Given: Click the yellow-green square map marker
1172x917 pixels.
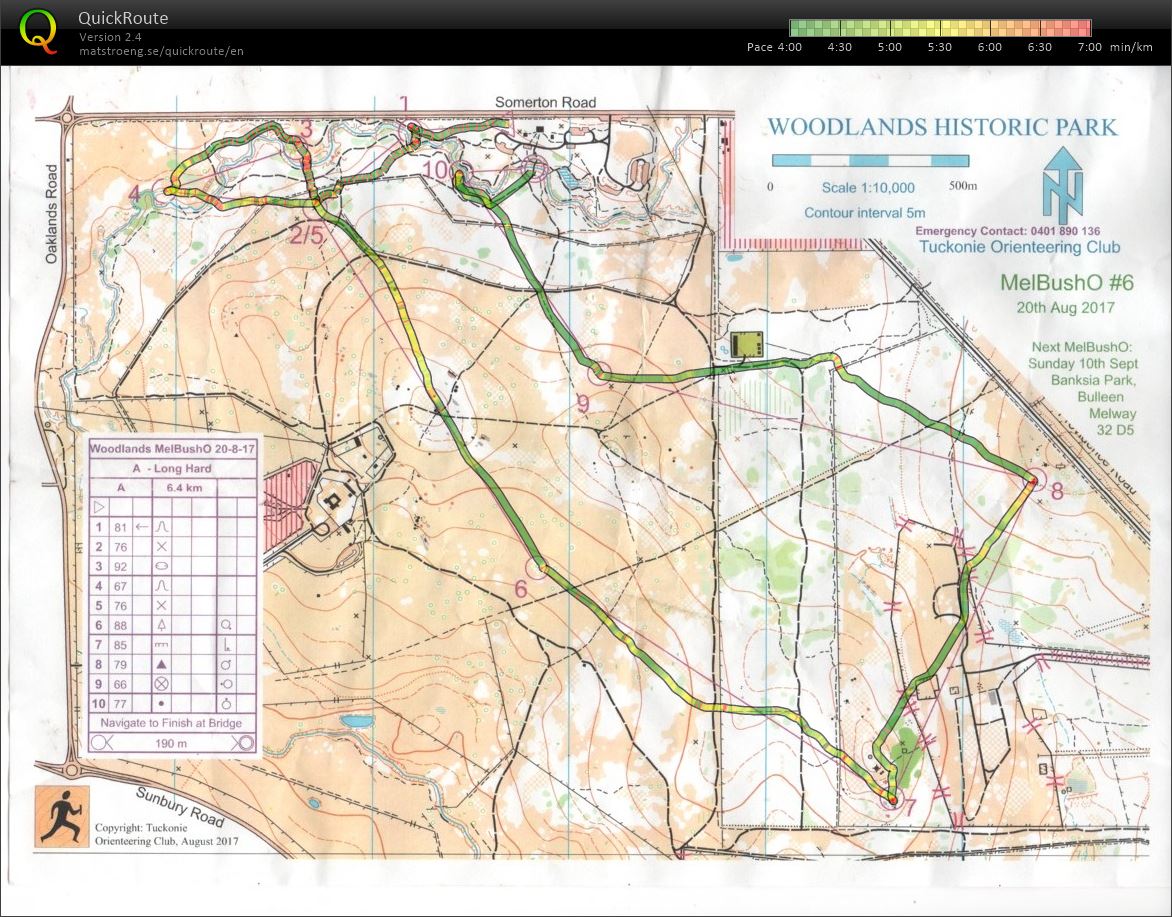Looking at the screenshot, I should click(745, 345).
